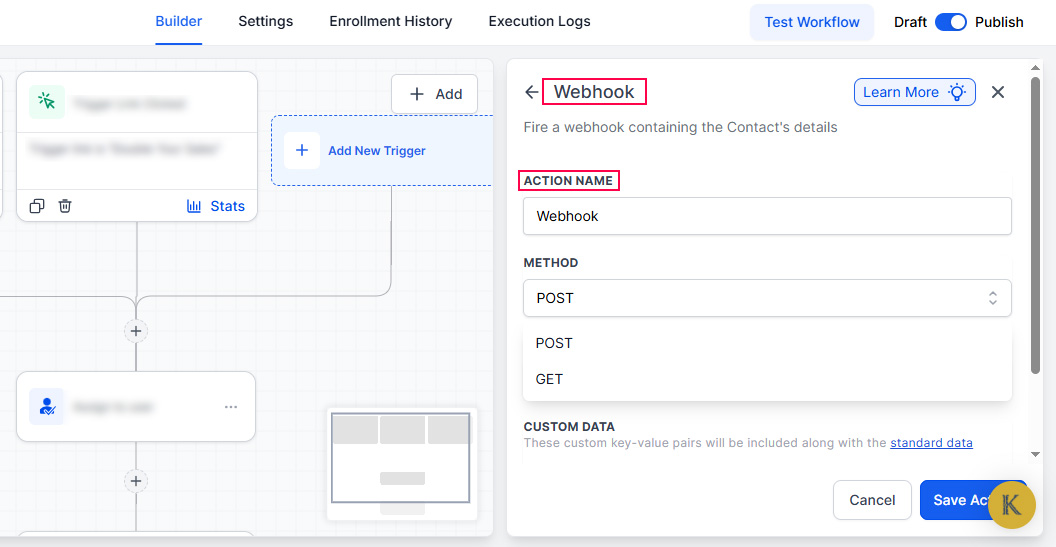Image resolution: width=1056 pixels, height=547 pixels.
Task: Click the assign-to-user action icon
Action: (x=47, y=407)
